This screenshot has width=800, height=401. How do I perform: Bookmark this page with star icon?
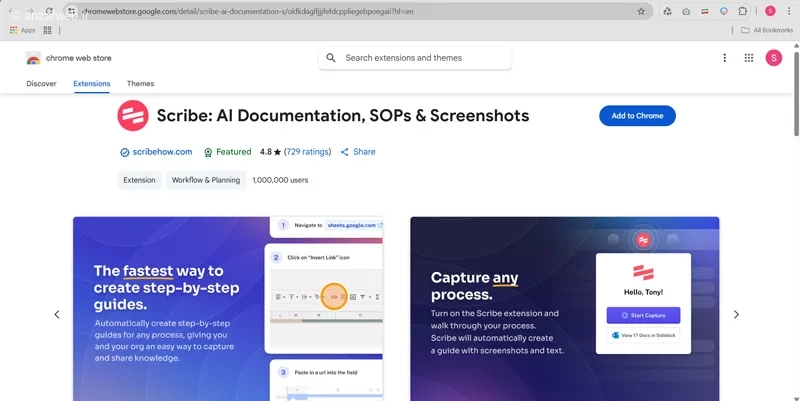tap(641, 11)
